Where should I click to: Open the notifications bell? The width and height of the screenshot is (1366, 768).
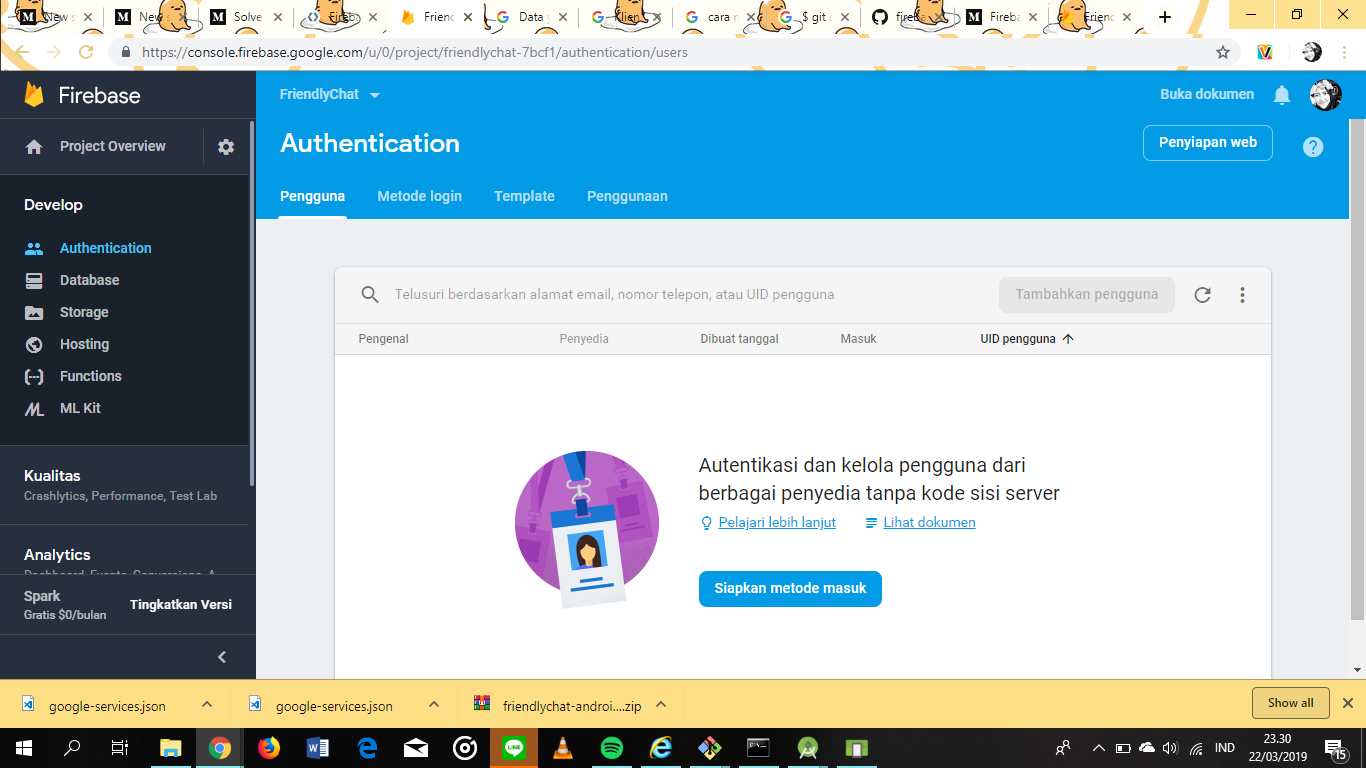point(1282,94)
